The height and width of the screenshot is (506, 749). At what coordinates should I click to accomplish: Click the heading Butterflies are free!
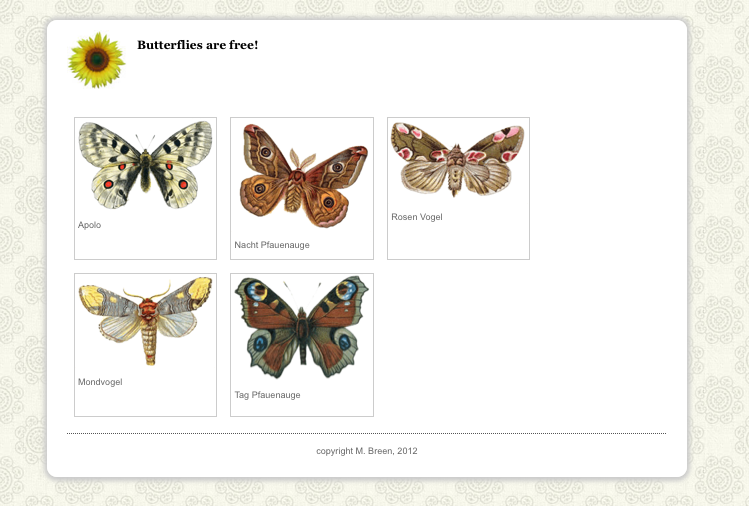coord(198,45)
